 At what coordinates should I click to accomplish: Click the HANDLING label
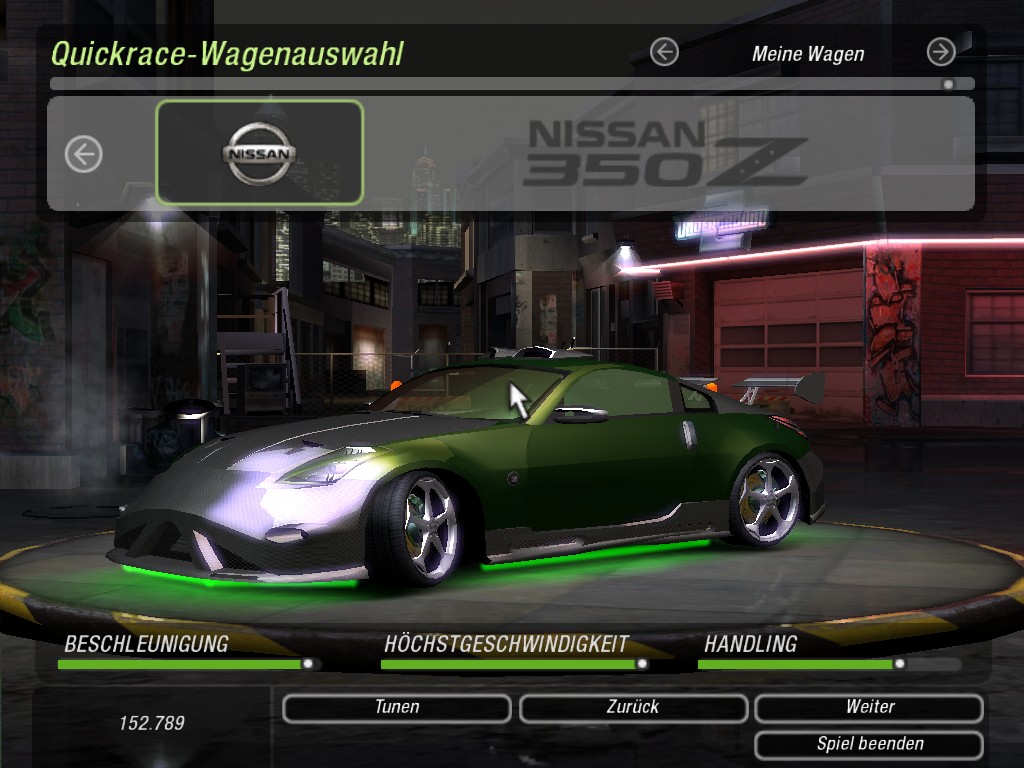[750, 645]
